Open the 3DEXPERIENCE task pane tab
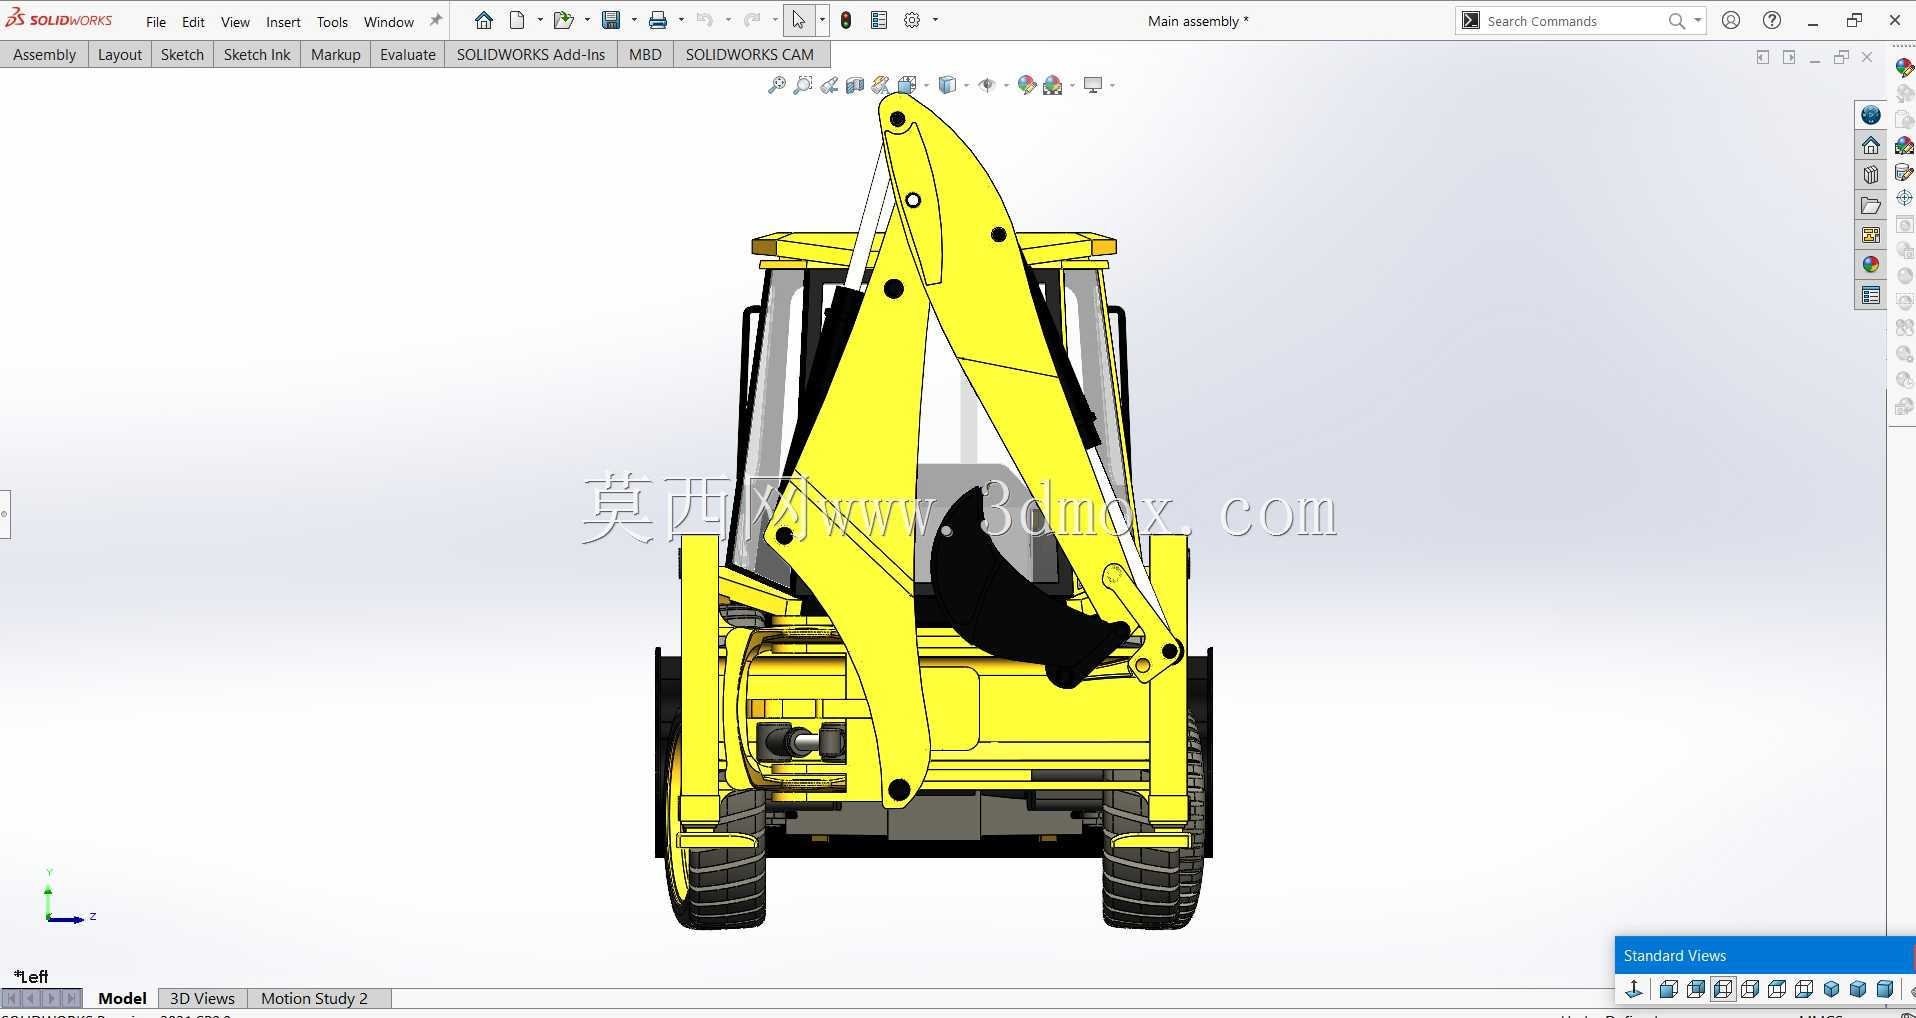1916x1018 pixels. coord(1871,115)
